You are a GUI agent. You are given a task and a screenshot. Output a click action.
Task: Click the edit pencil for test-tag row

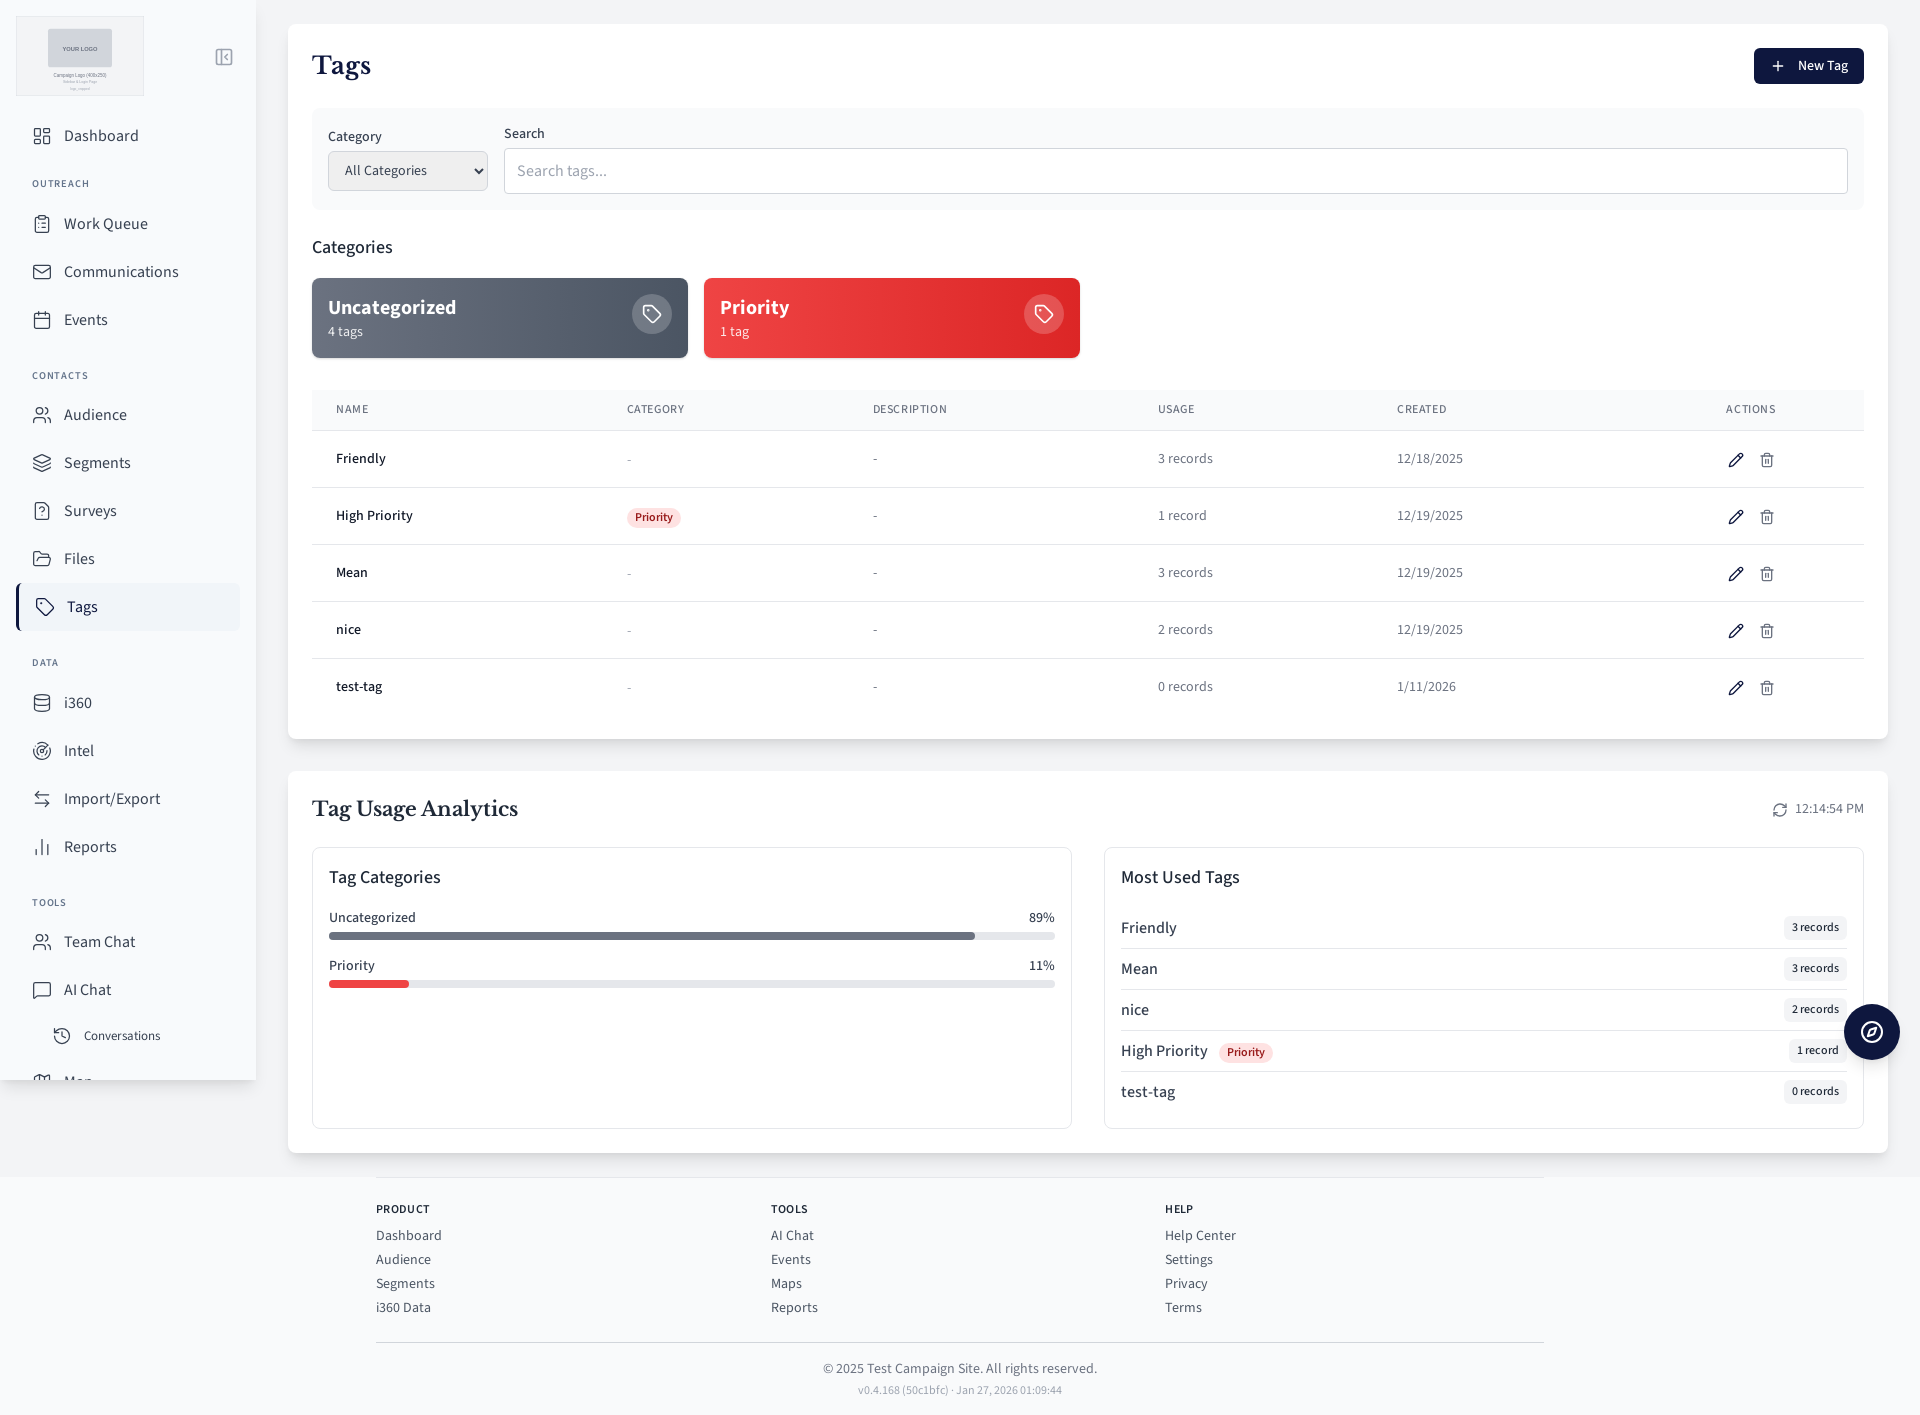tap(1736, 688)
